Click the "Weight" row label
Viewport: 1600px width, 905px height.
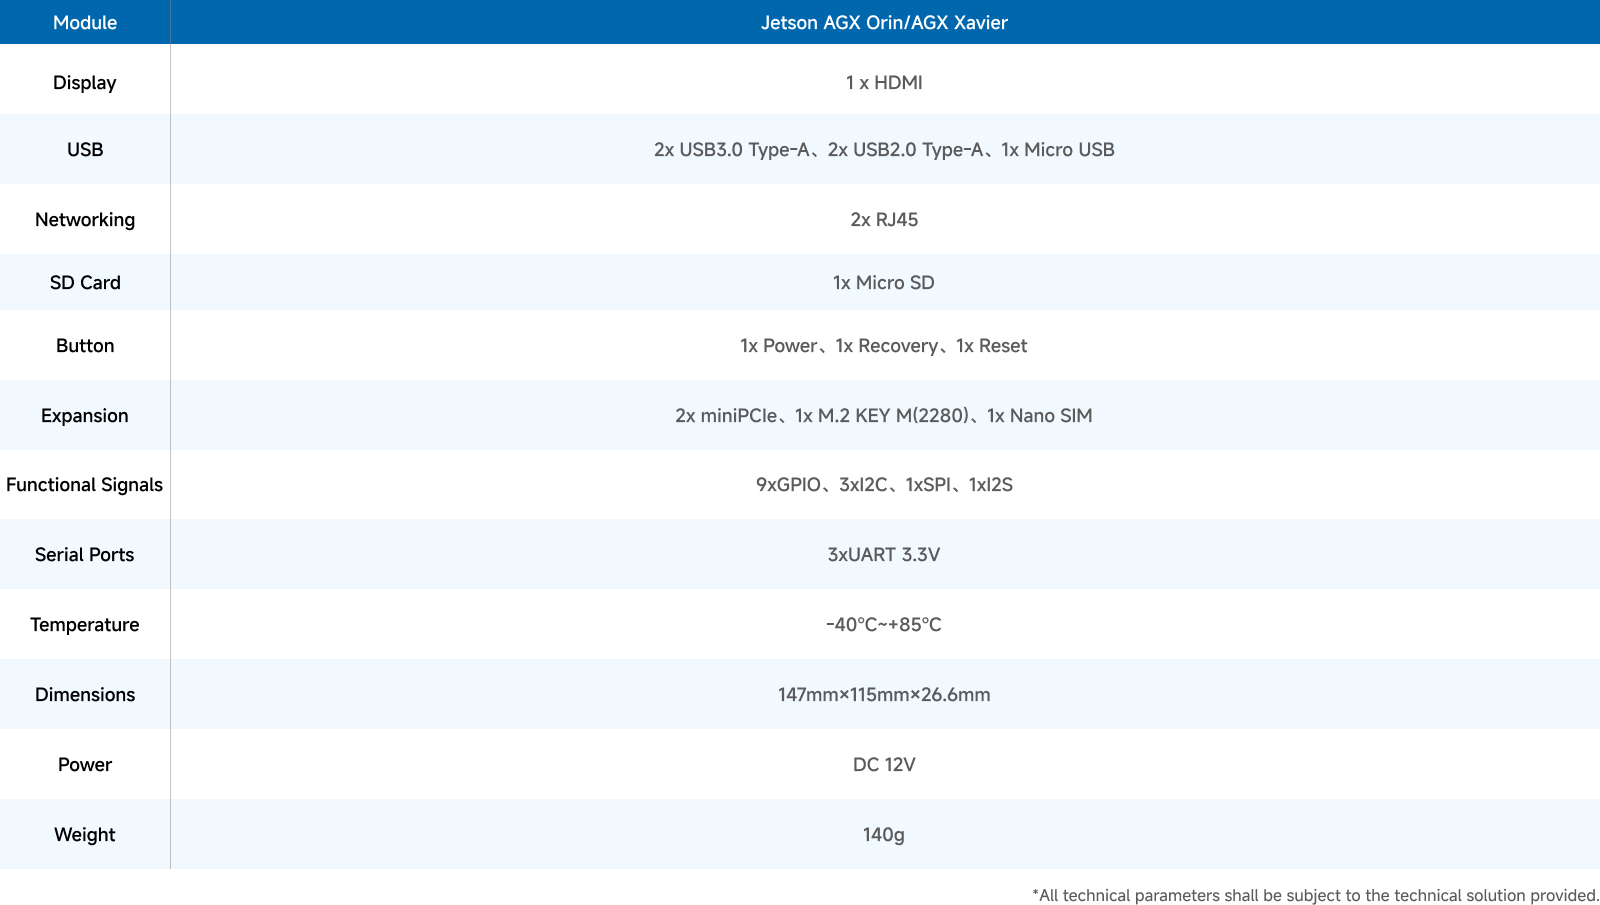pyautogui.click(x=85, y=835)
